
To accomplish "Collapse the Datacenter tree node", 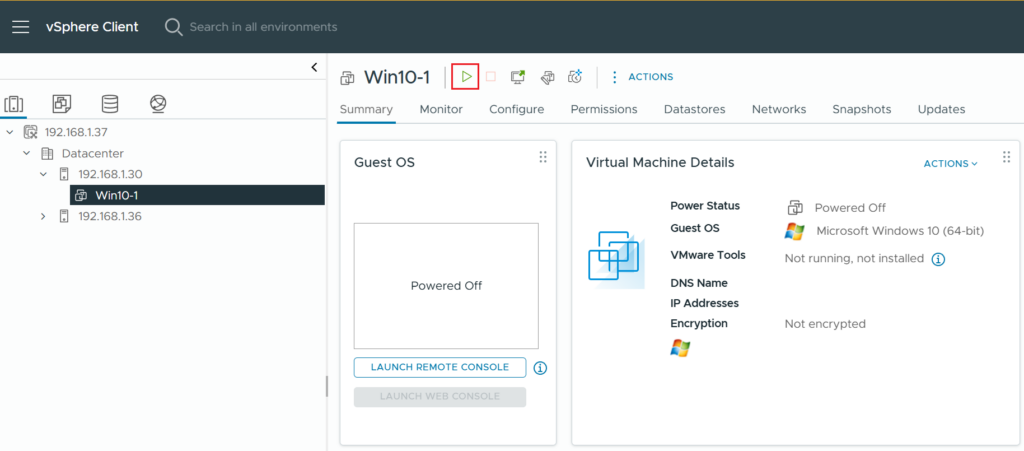I will point(27,153).
